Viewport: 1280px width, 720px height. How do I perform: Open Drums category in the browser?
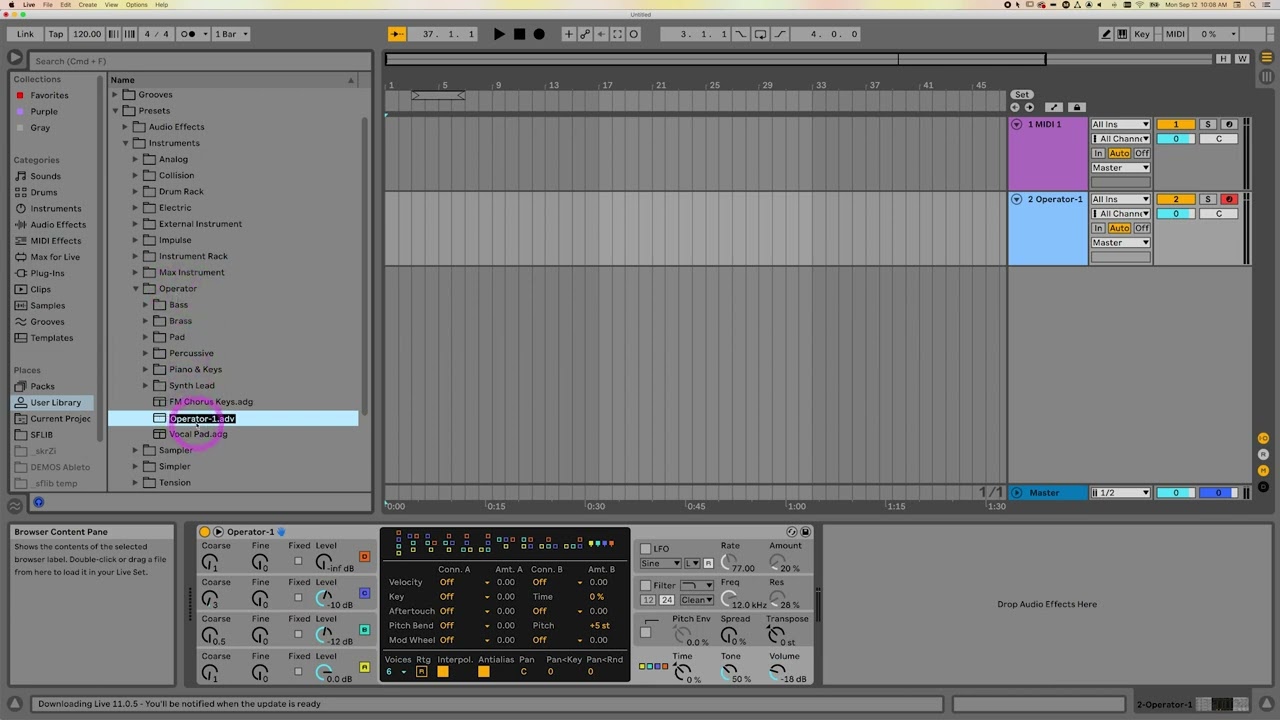[43, 192]
